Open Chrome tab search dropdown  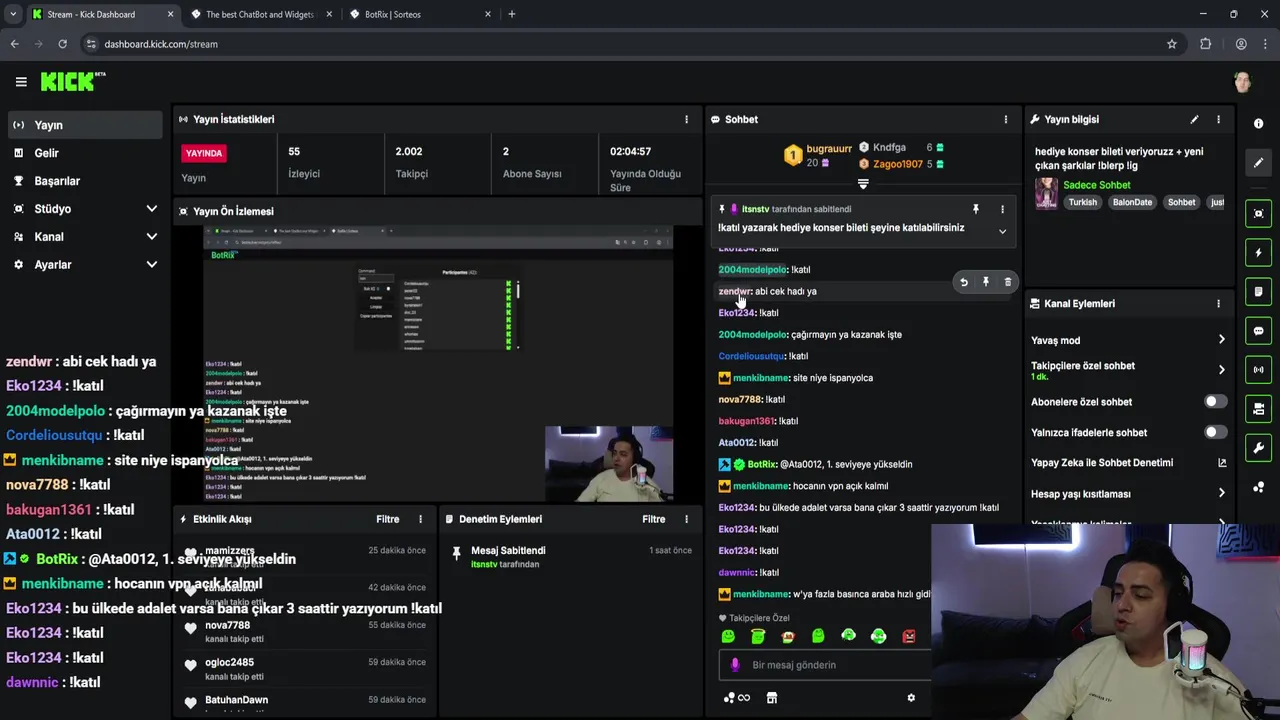(x=12, y=14)
